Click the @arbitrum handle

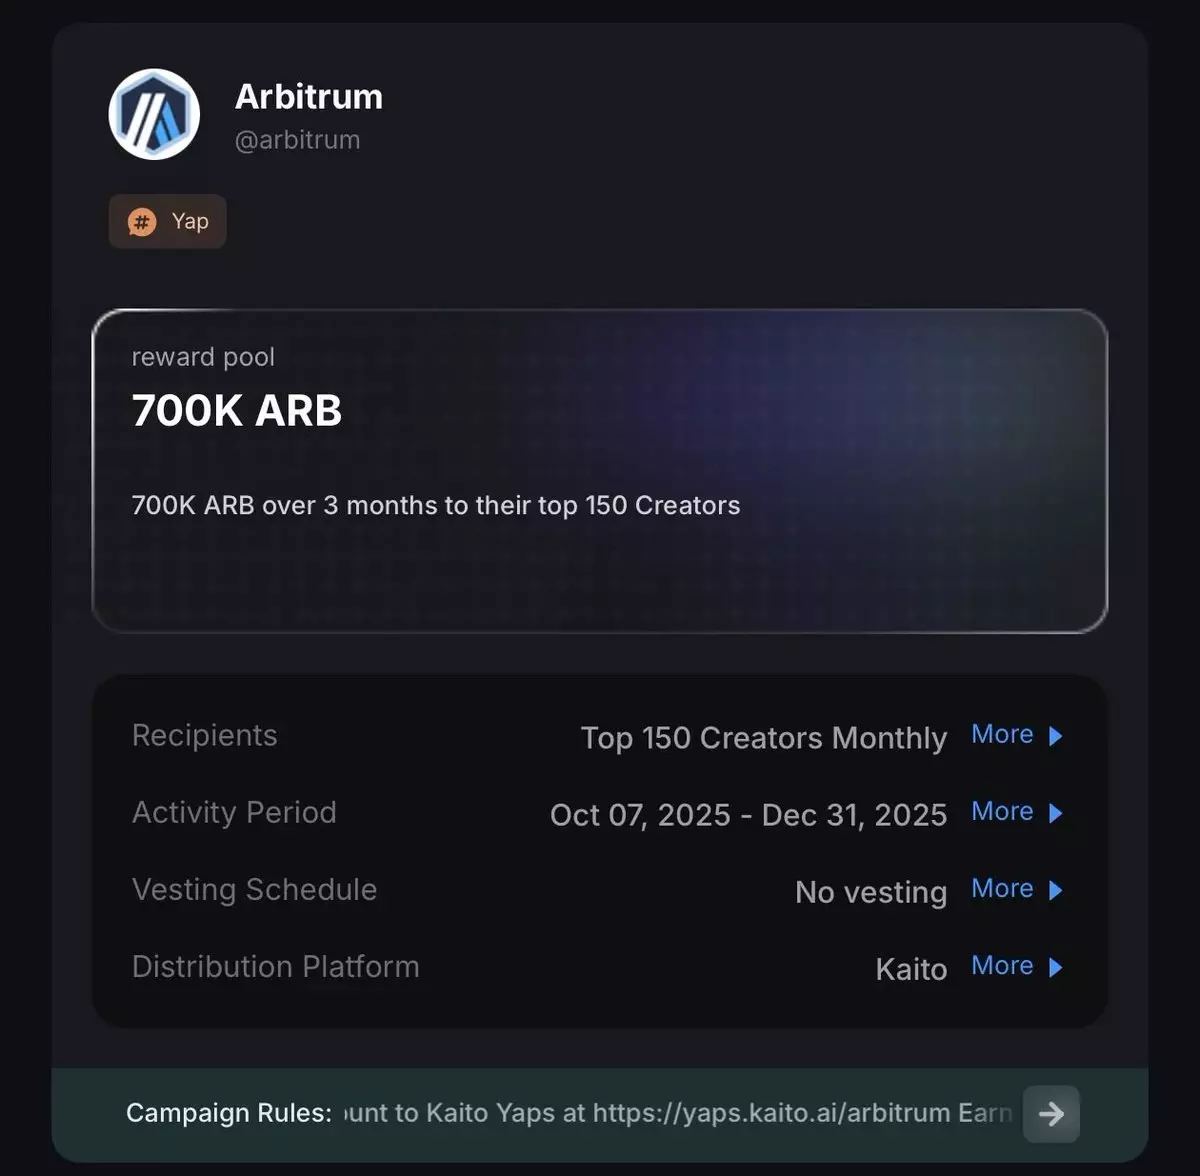click(297, 140)
